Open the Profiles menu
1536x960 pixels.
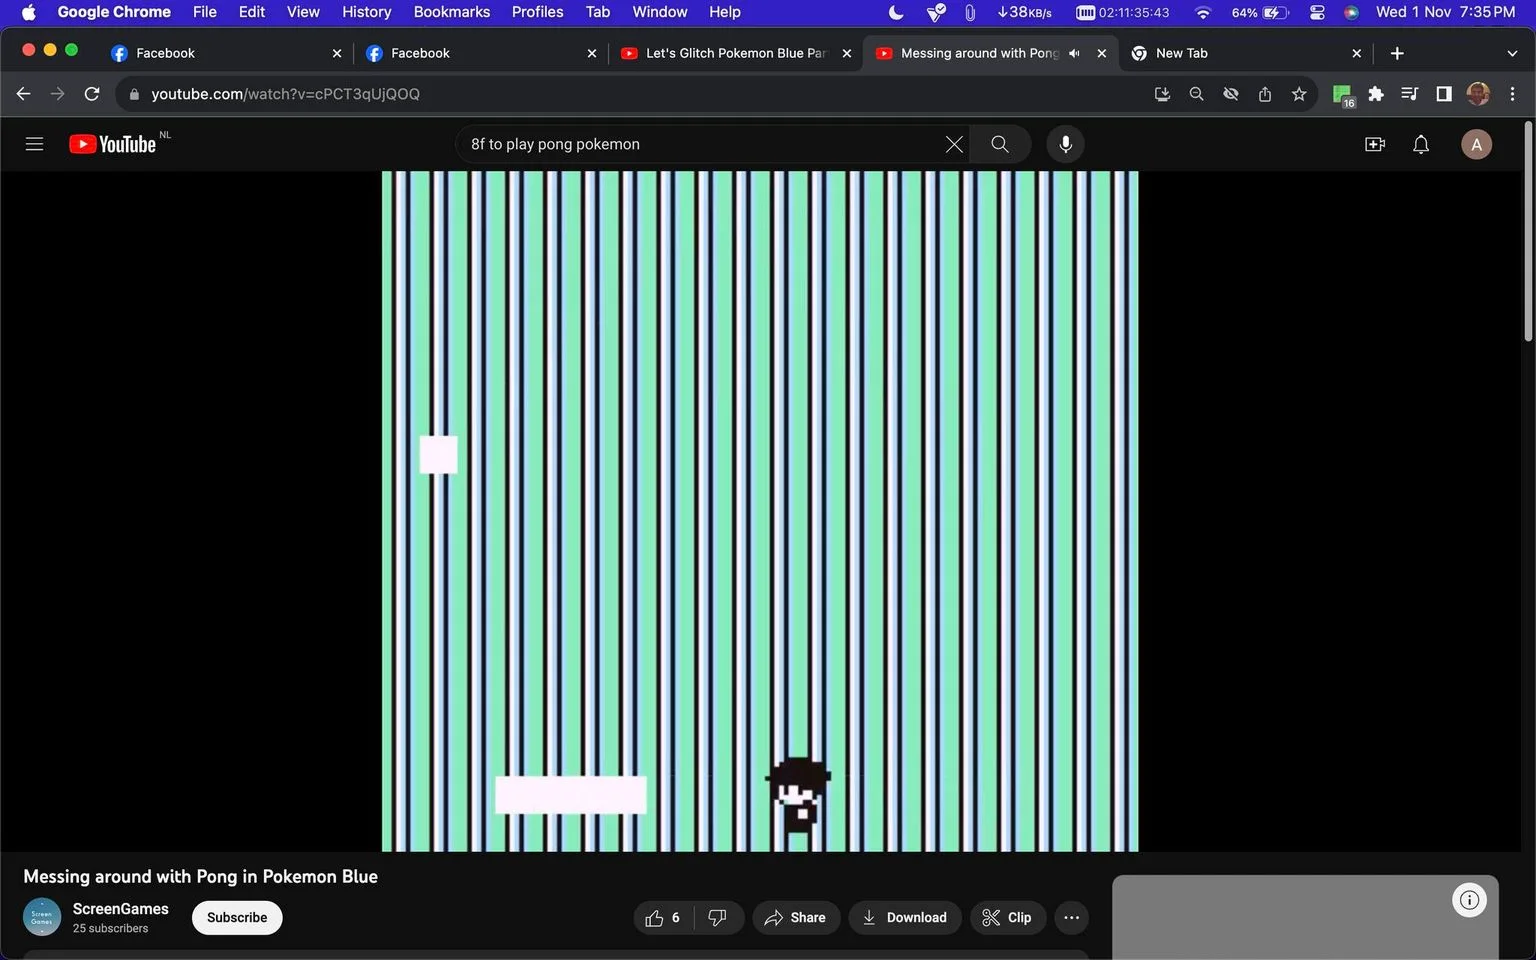tap(538, 12)
